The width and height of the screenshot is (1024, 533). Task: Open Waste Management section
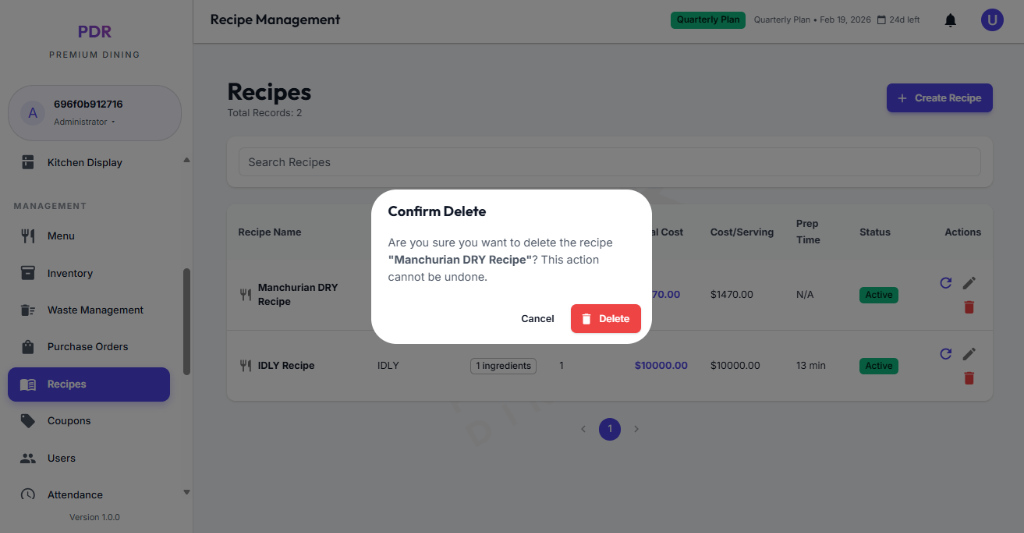95,310
